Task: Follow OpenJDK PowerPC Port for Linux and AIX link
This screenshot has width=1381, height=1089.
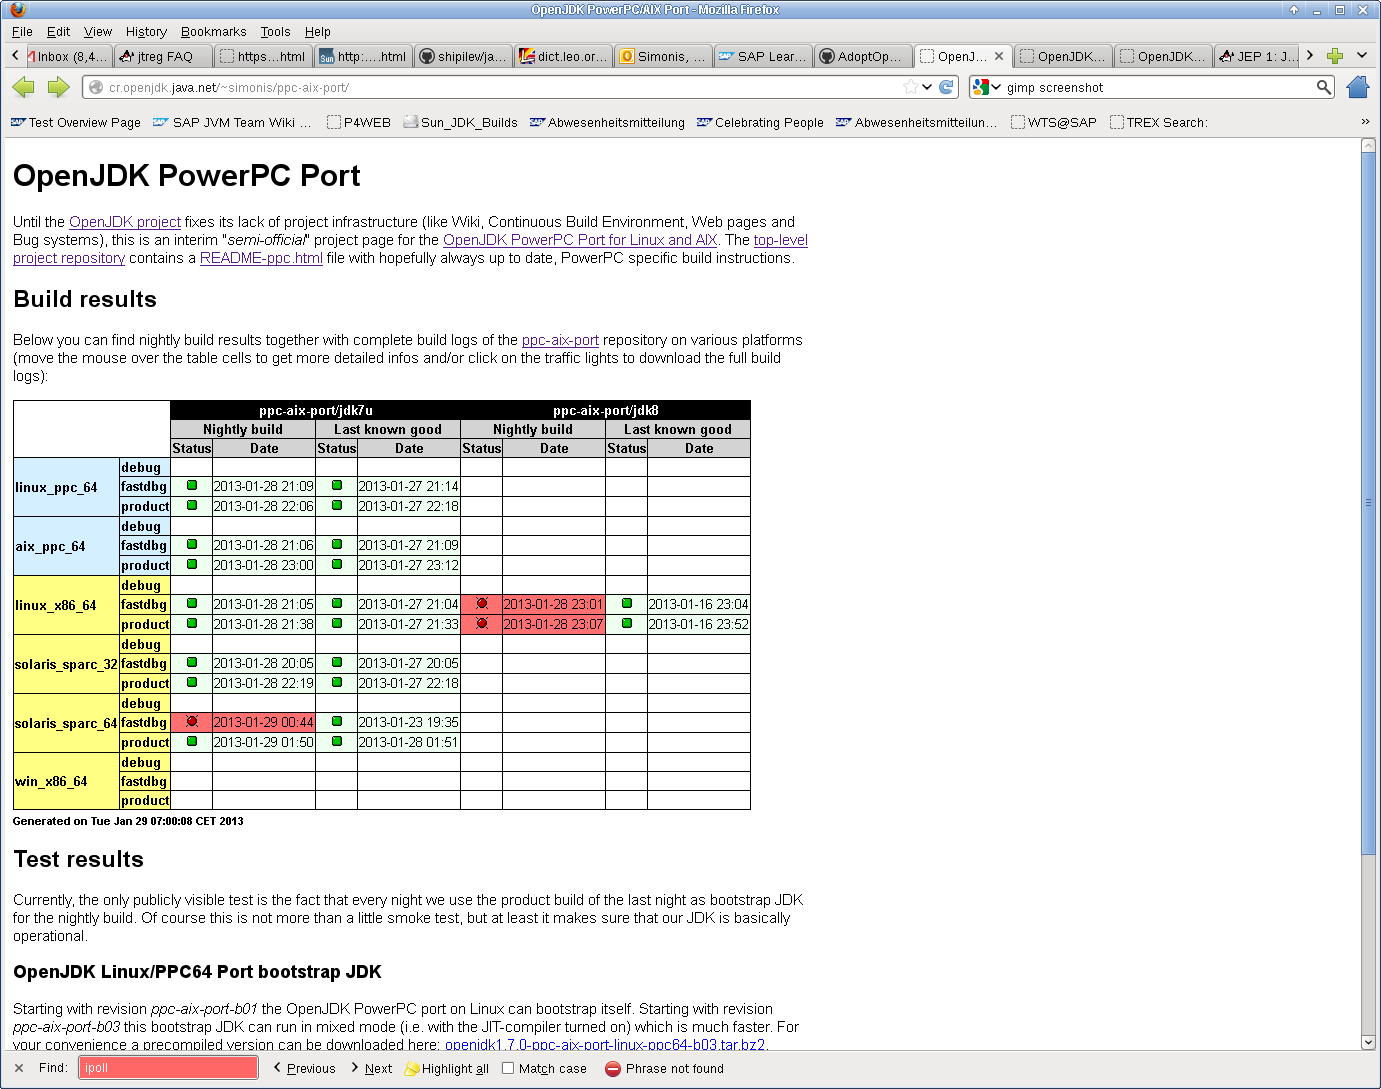Action: (x=580, y=240)
